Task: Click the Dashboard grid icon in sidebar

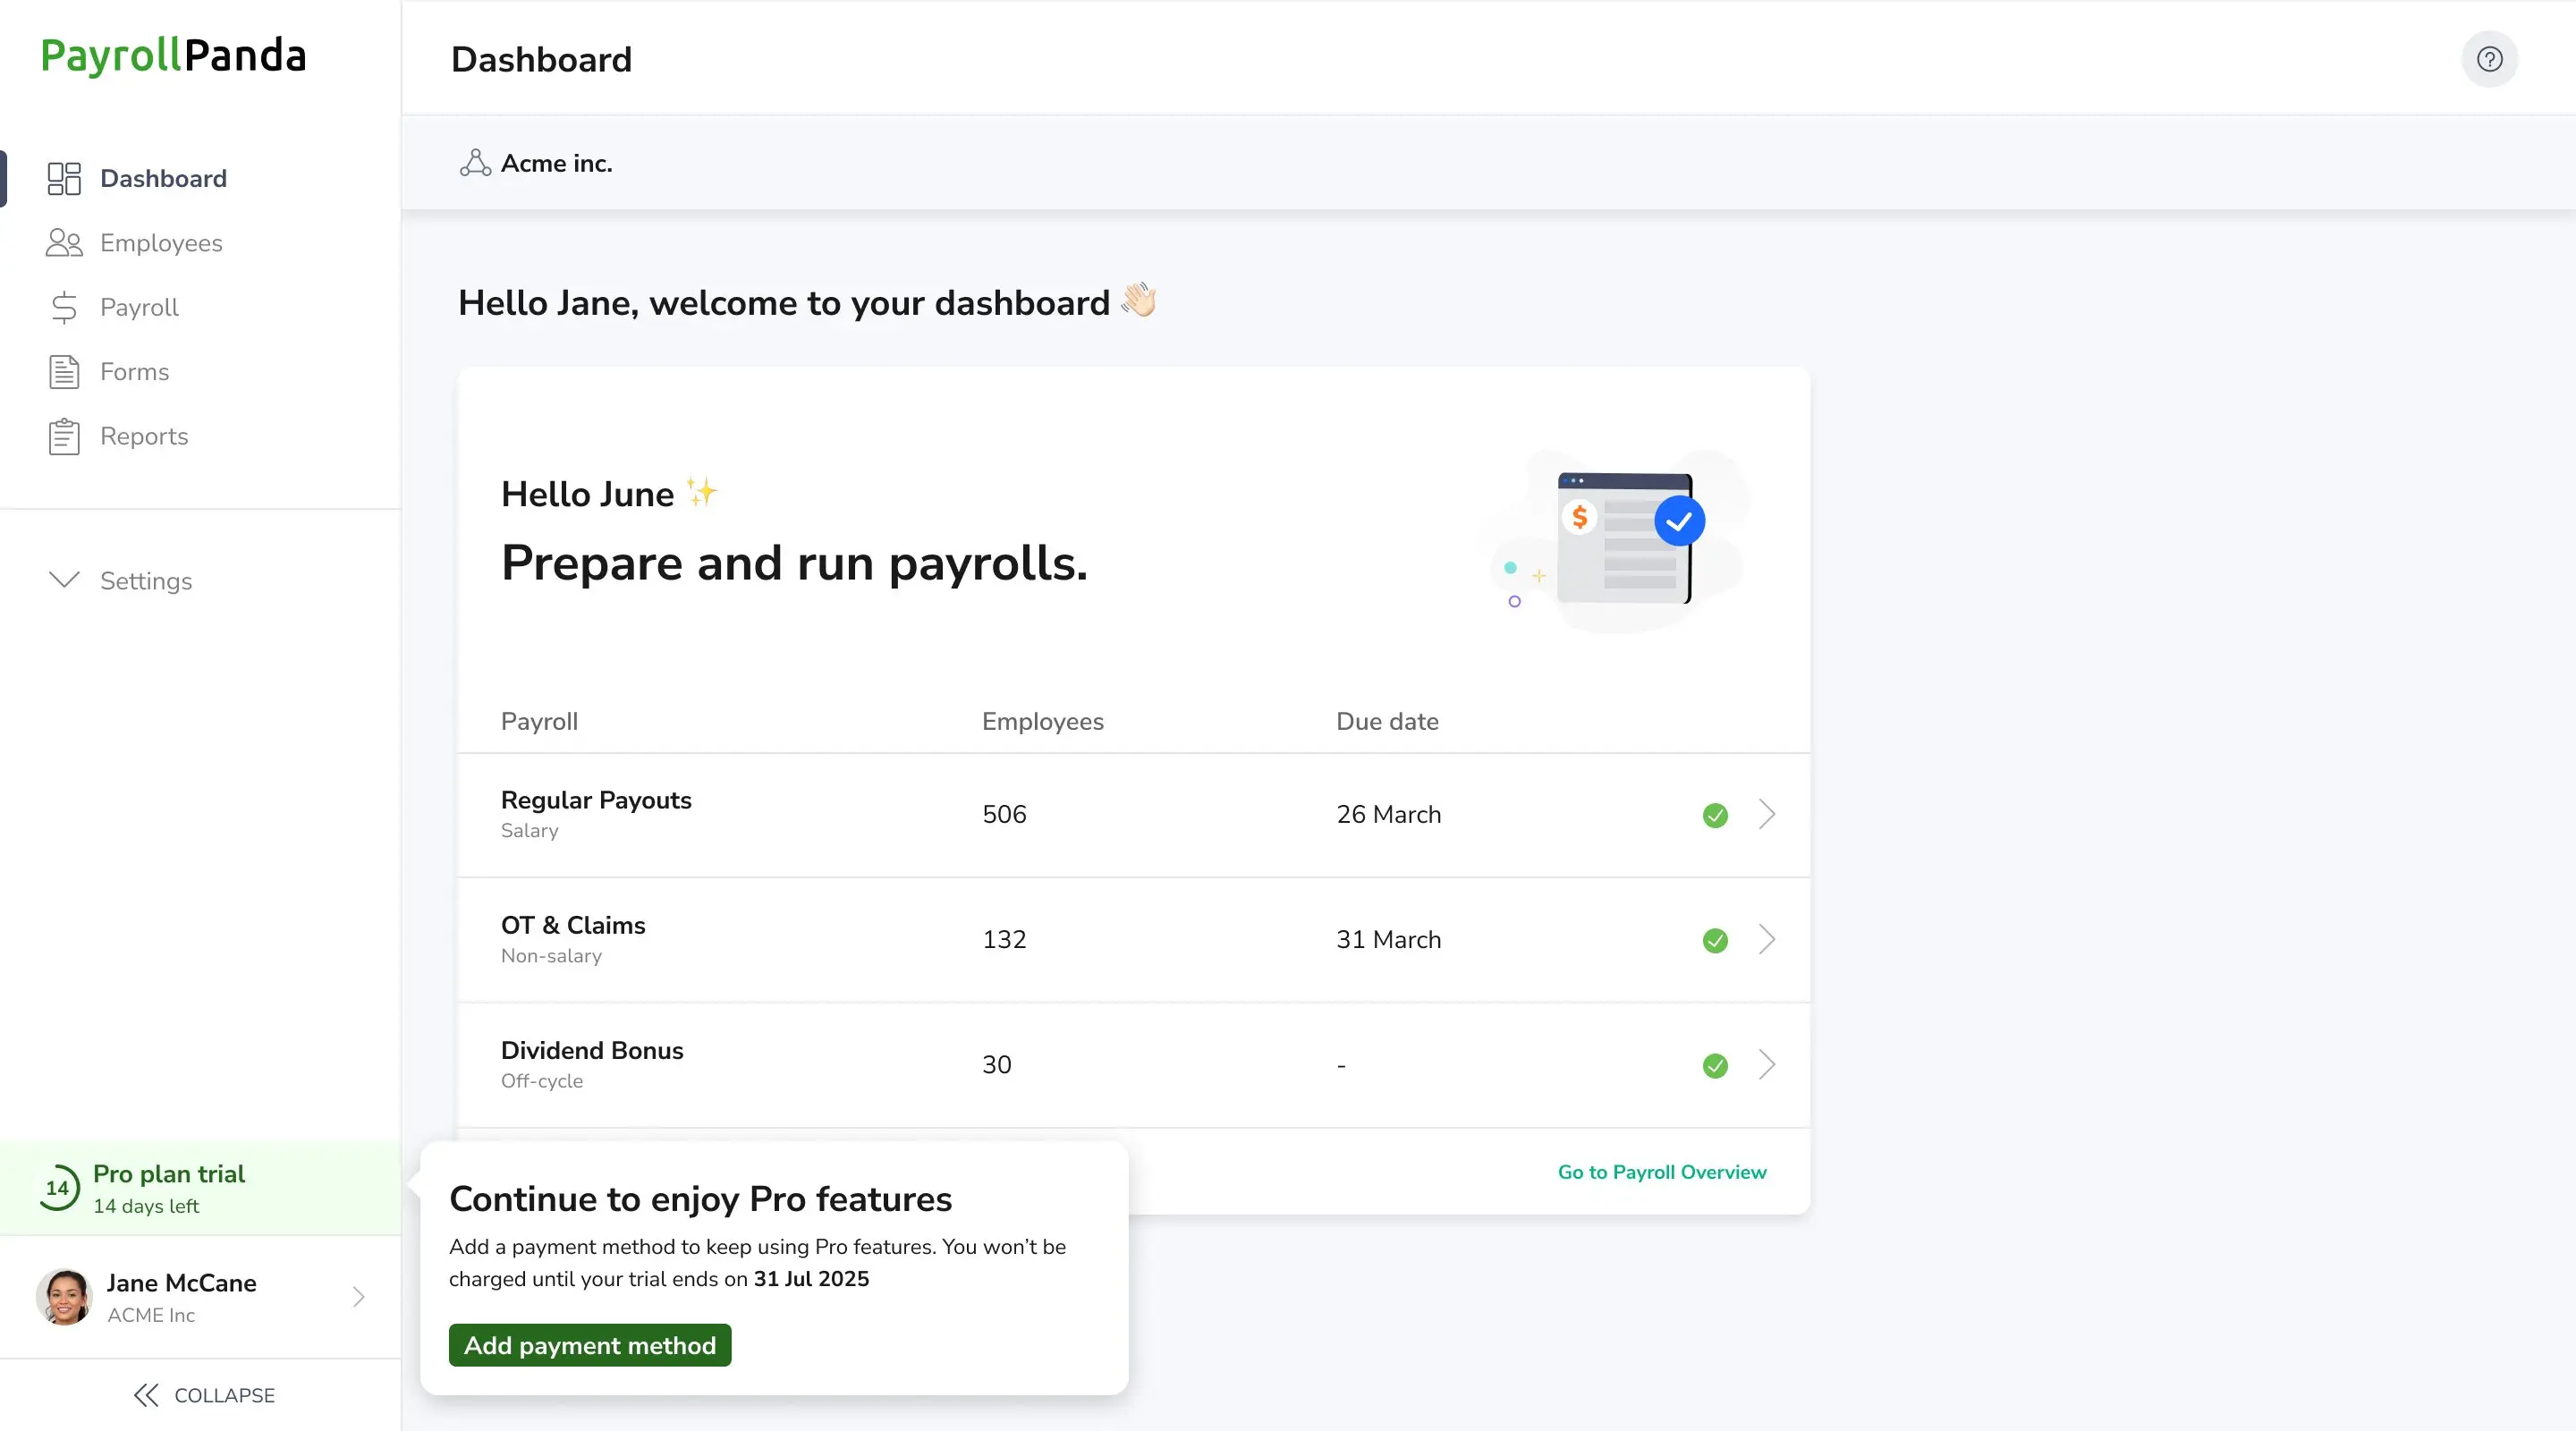Action: [64, 178]
